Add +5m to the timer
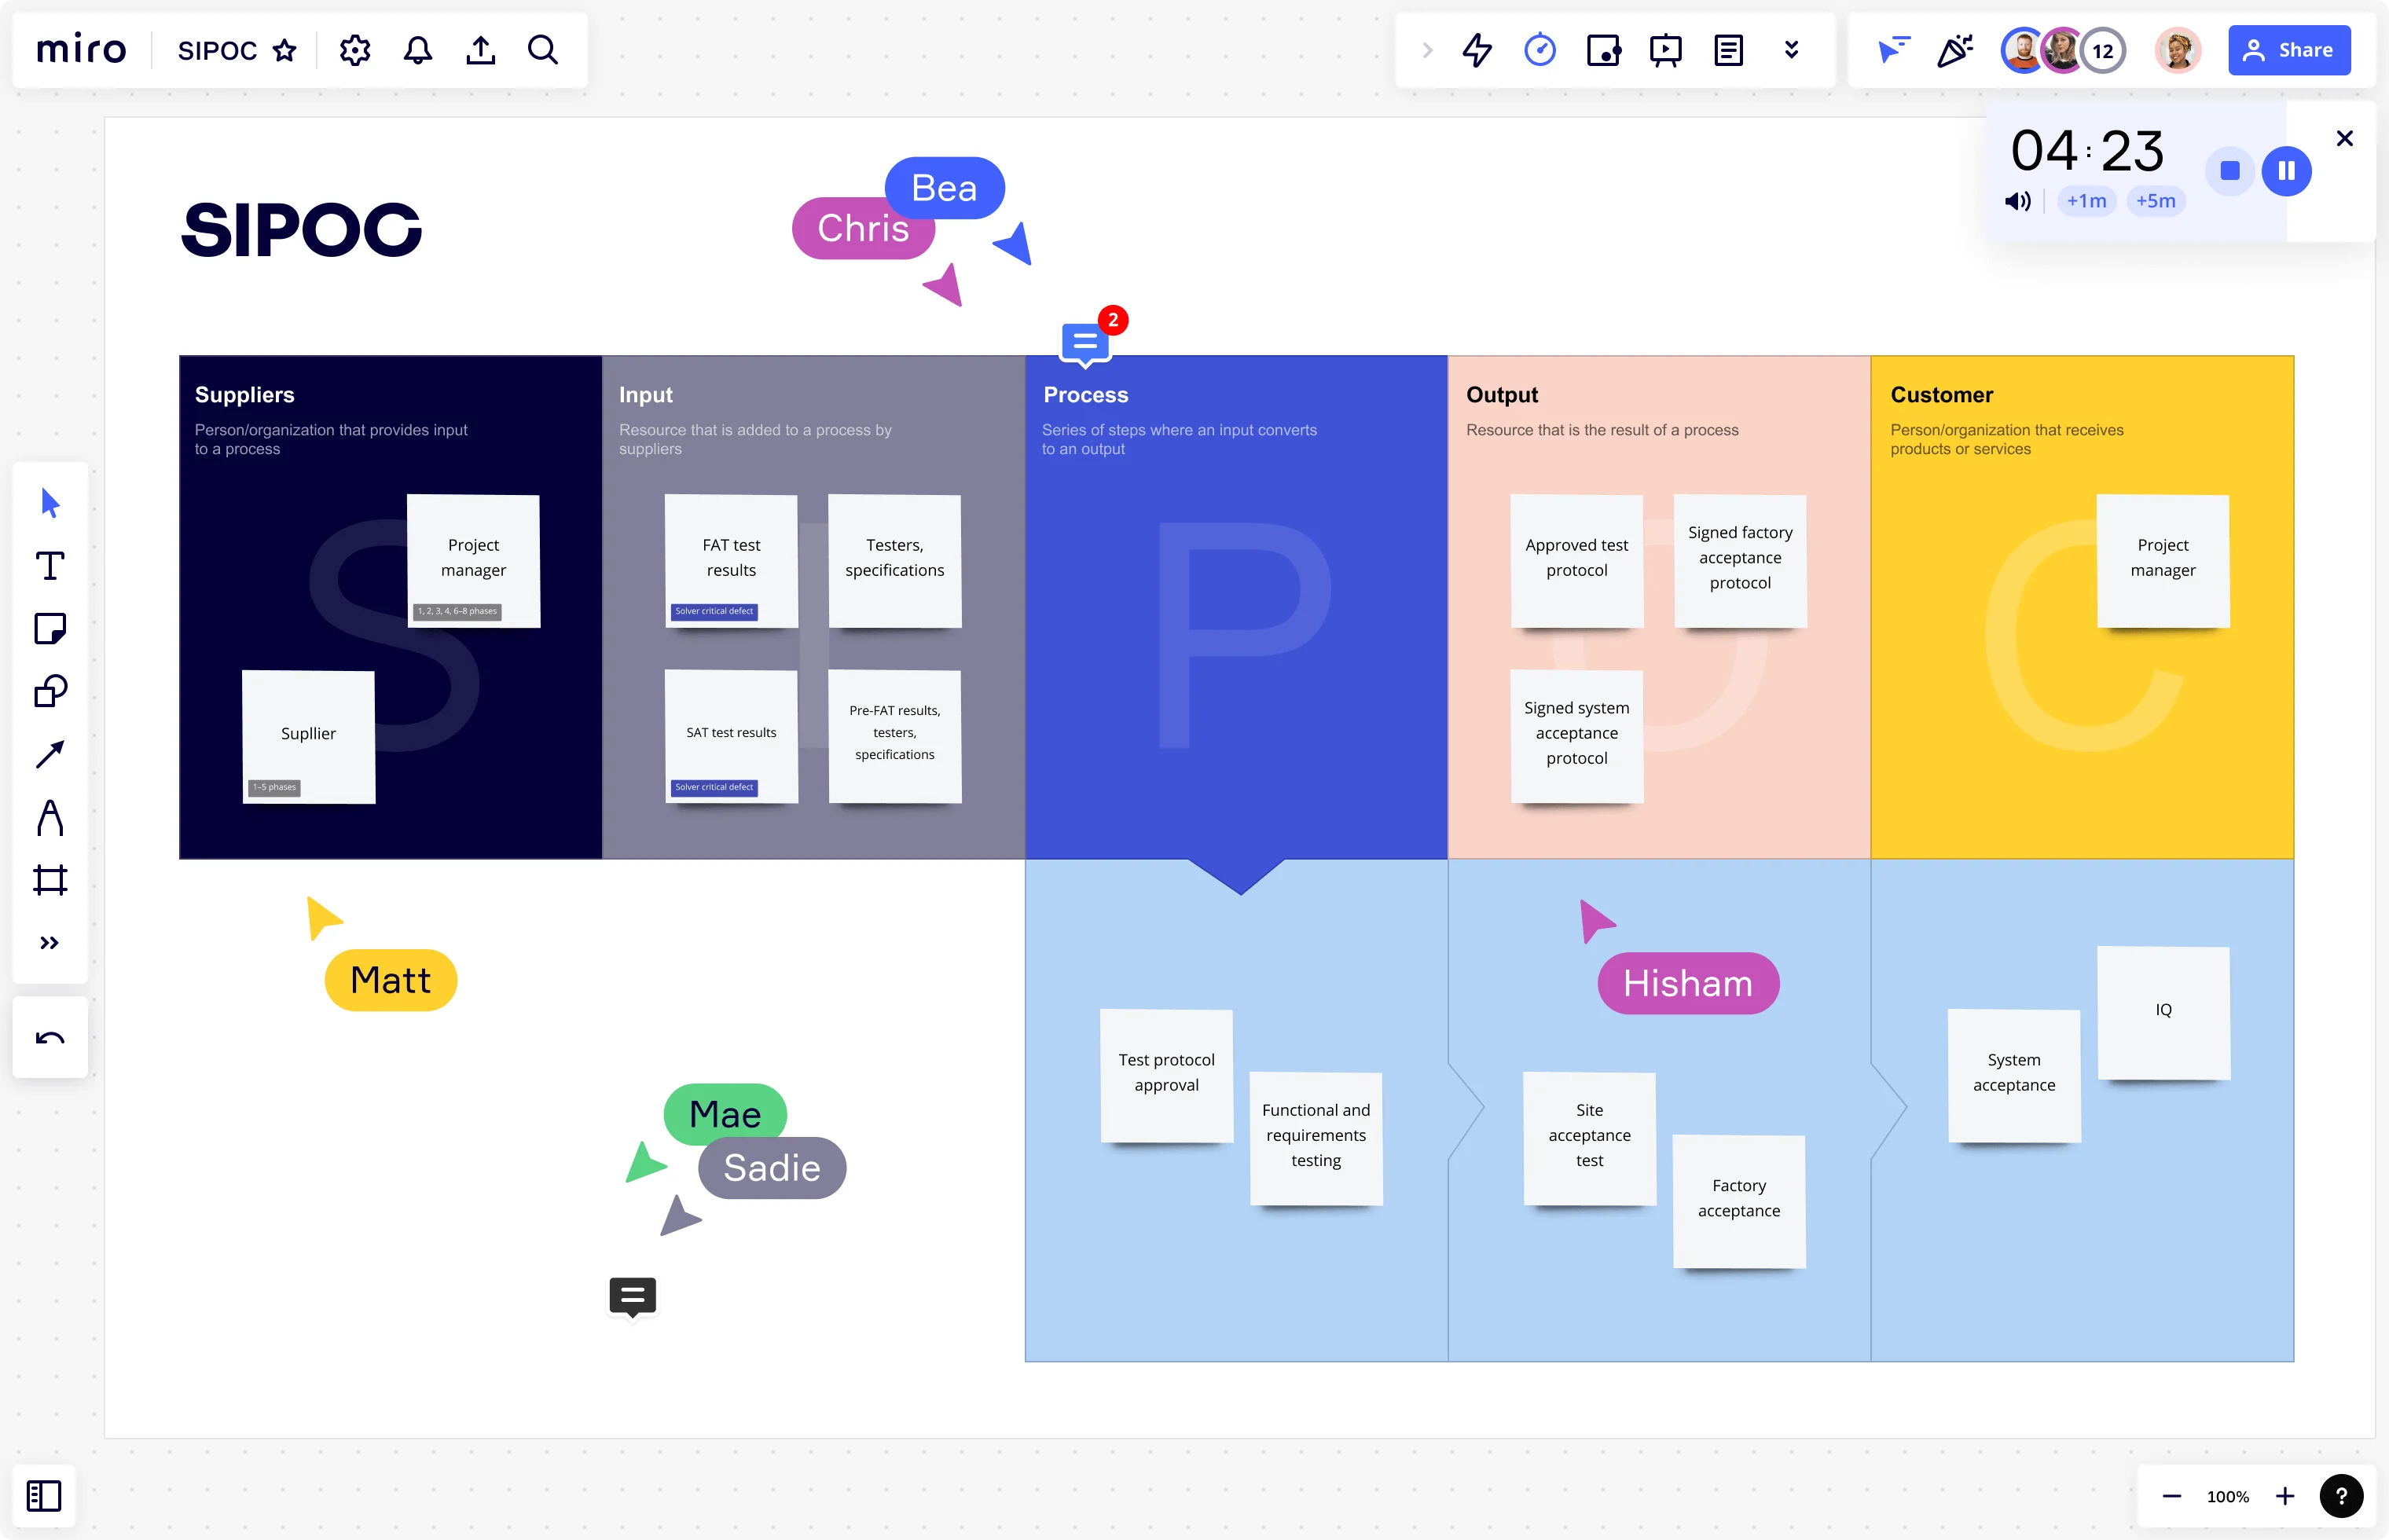The width and height of the screenshot is (2389, 1540). click(x=2155, y=201)
